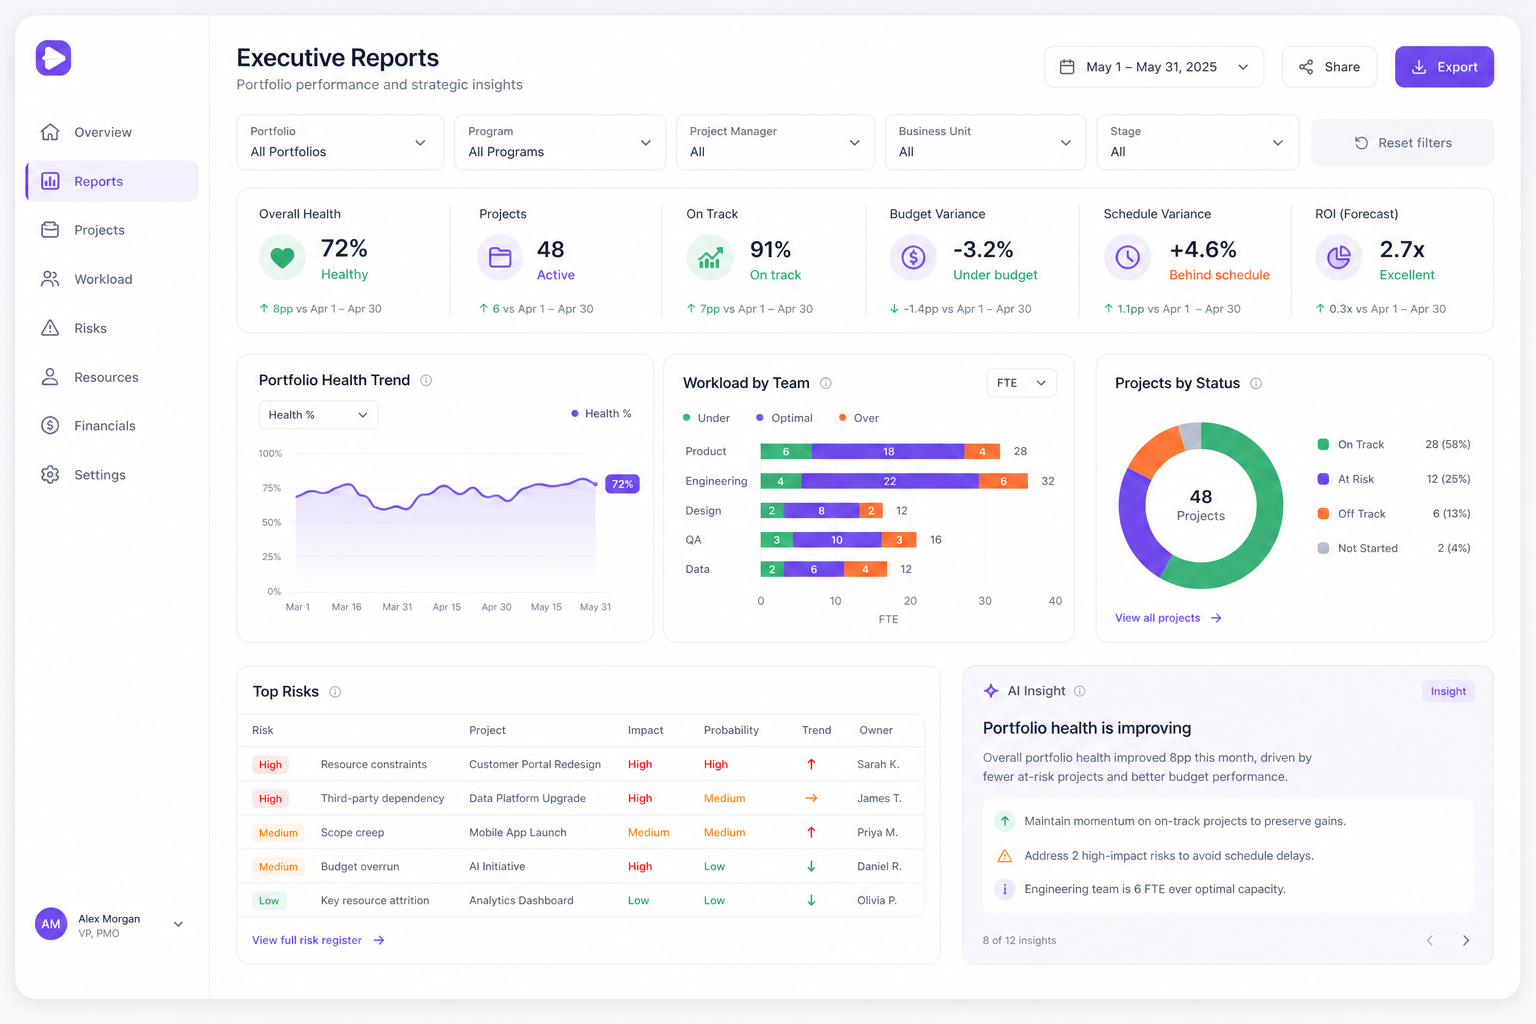
Task: Open the Health % metric dropdown
Action: (318, 415)
